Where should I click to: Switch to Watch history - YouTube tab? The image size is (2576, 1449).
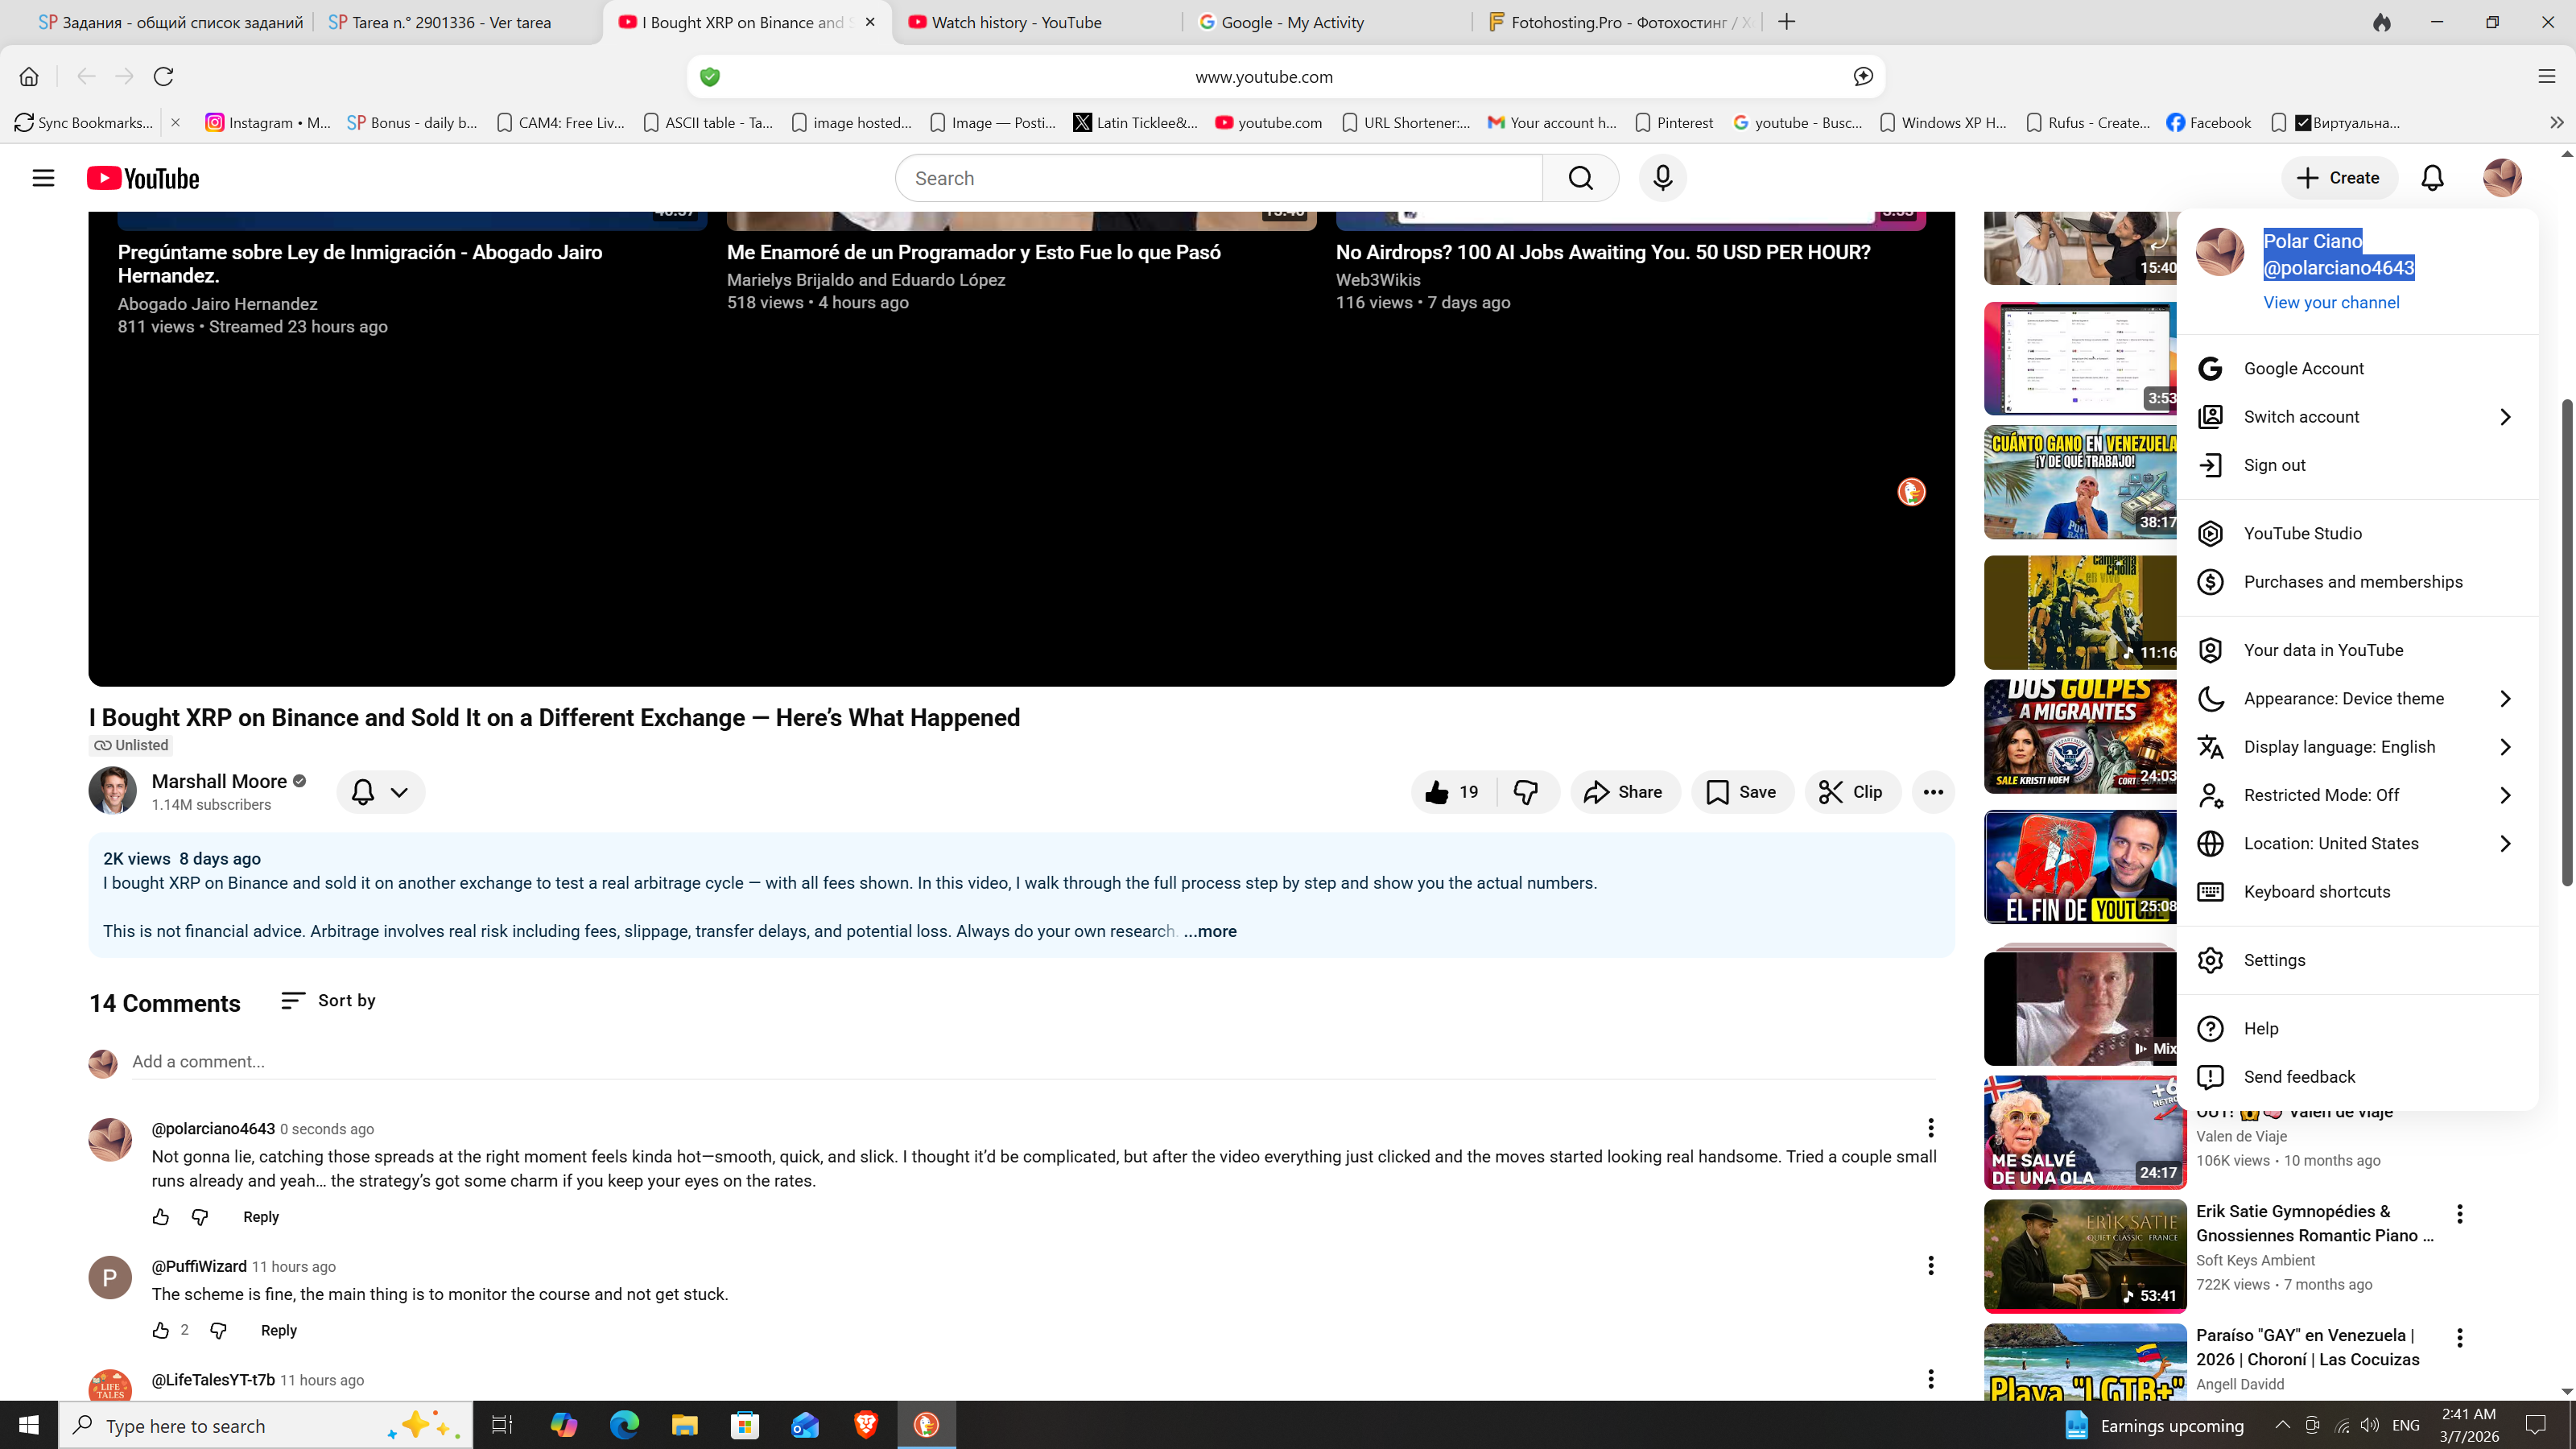tap(1016, 22)
